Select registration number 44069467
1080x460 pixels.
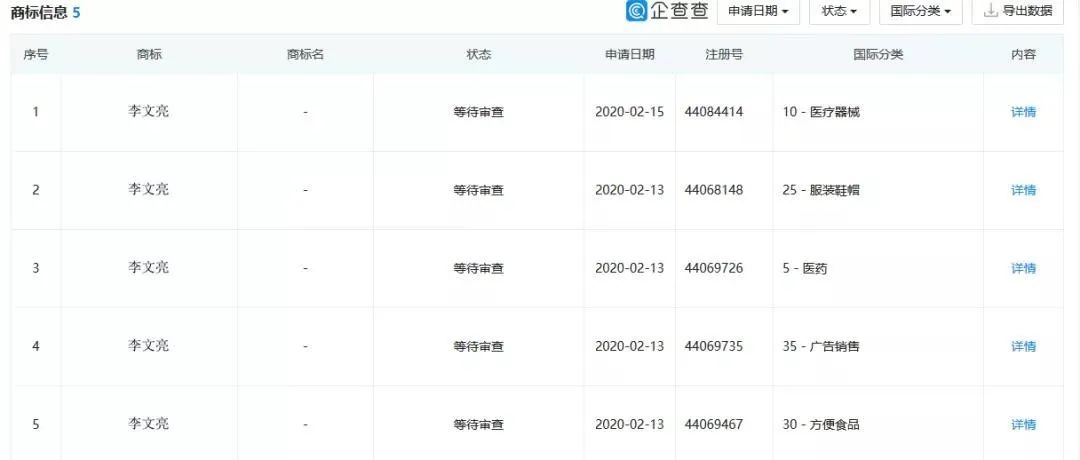click(x=714, y=424)
